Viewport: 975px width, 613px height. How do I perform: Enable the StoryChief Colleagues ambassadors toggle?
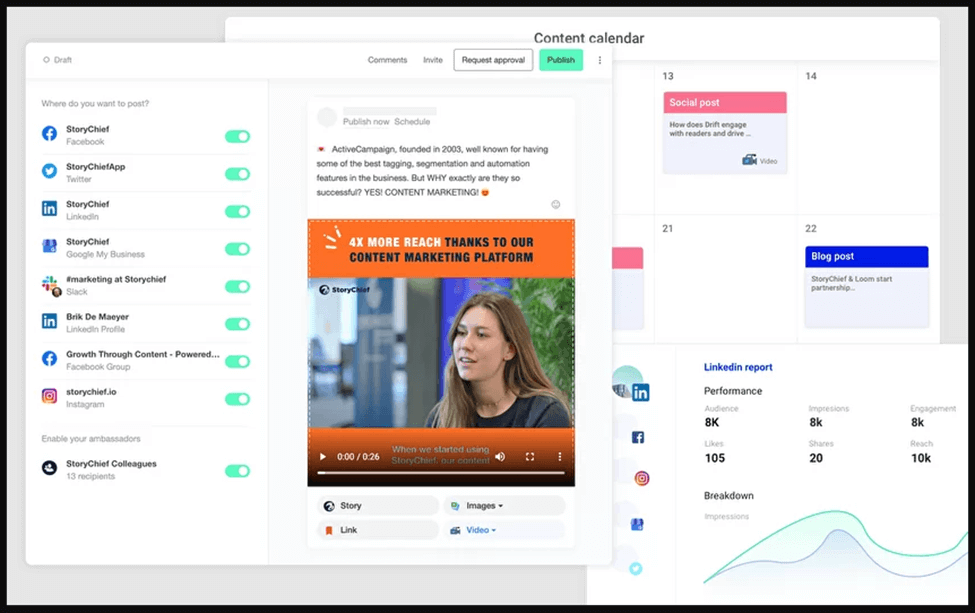point(237,469)
